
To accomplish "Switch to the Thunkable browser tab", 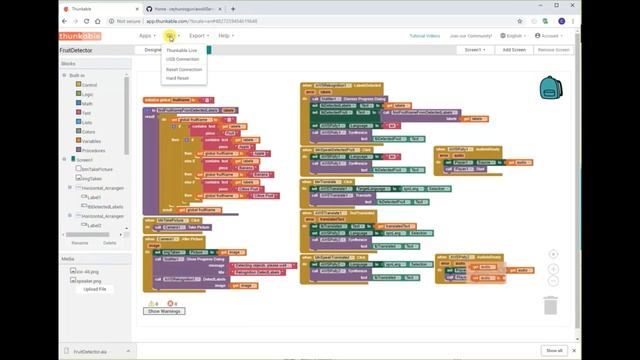I will [100, 9].
